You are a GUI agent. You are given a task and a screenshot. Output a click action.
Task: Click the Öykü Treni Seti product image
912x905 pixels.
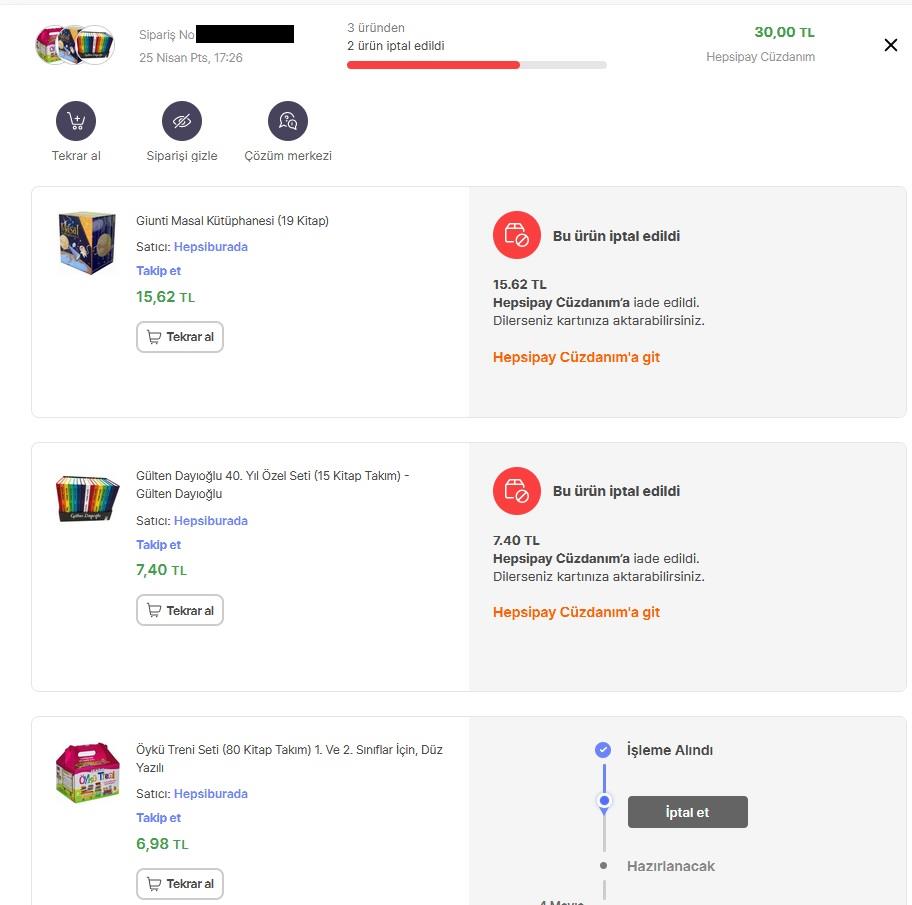tap(87, 772)
